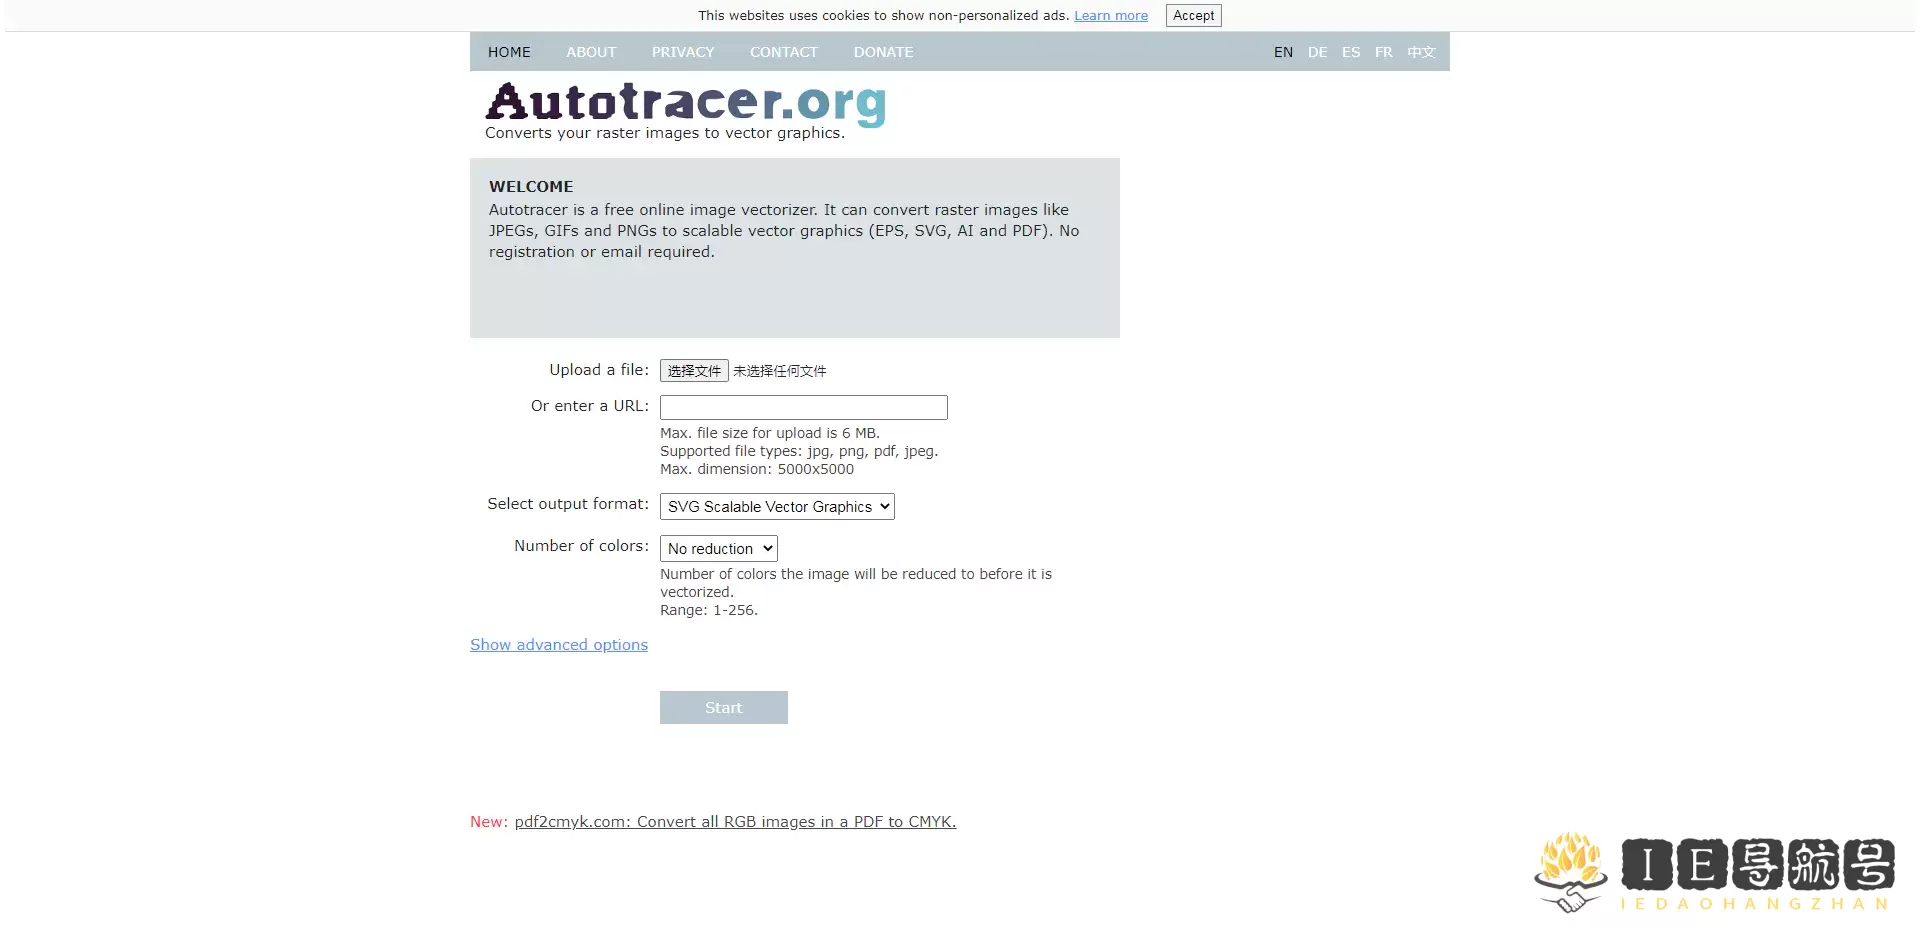
Task: Click the Learn more cookies link
Action: point(1110,15)
